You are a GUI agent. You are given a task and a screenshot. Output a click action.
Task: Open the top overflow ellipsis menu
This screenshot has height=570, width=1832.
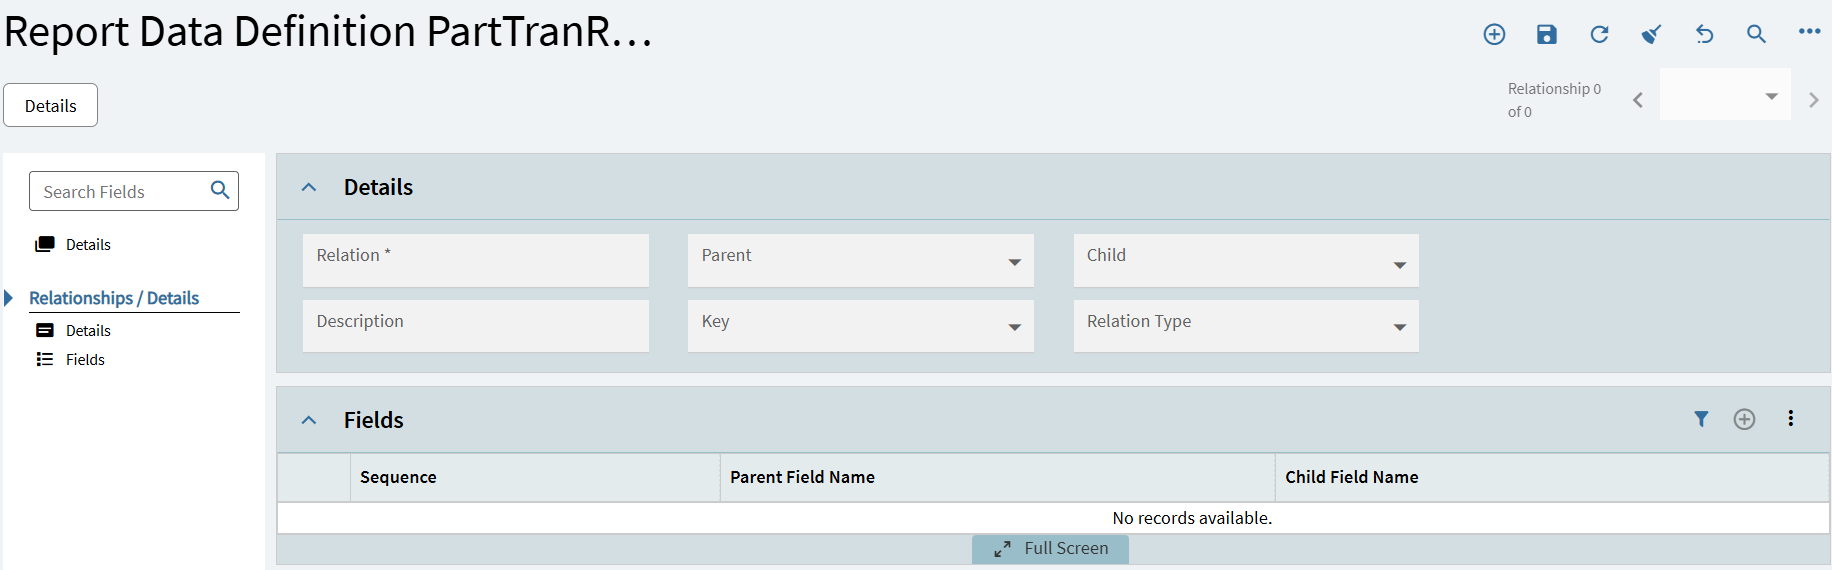(x=1809, y=32)
